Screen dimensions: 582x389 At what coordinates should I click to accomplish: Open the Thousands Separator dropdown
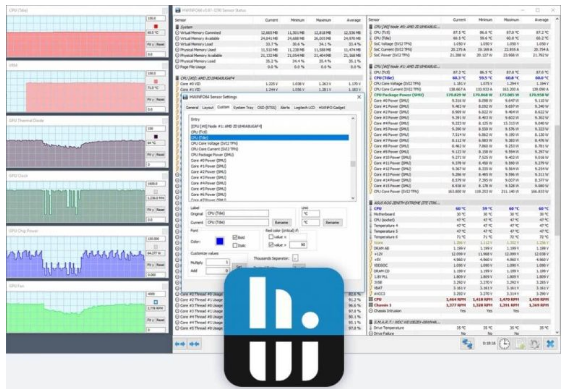(295, 258)
